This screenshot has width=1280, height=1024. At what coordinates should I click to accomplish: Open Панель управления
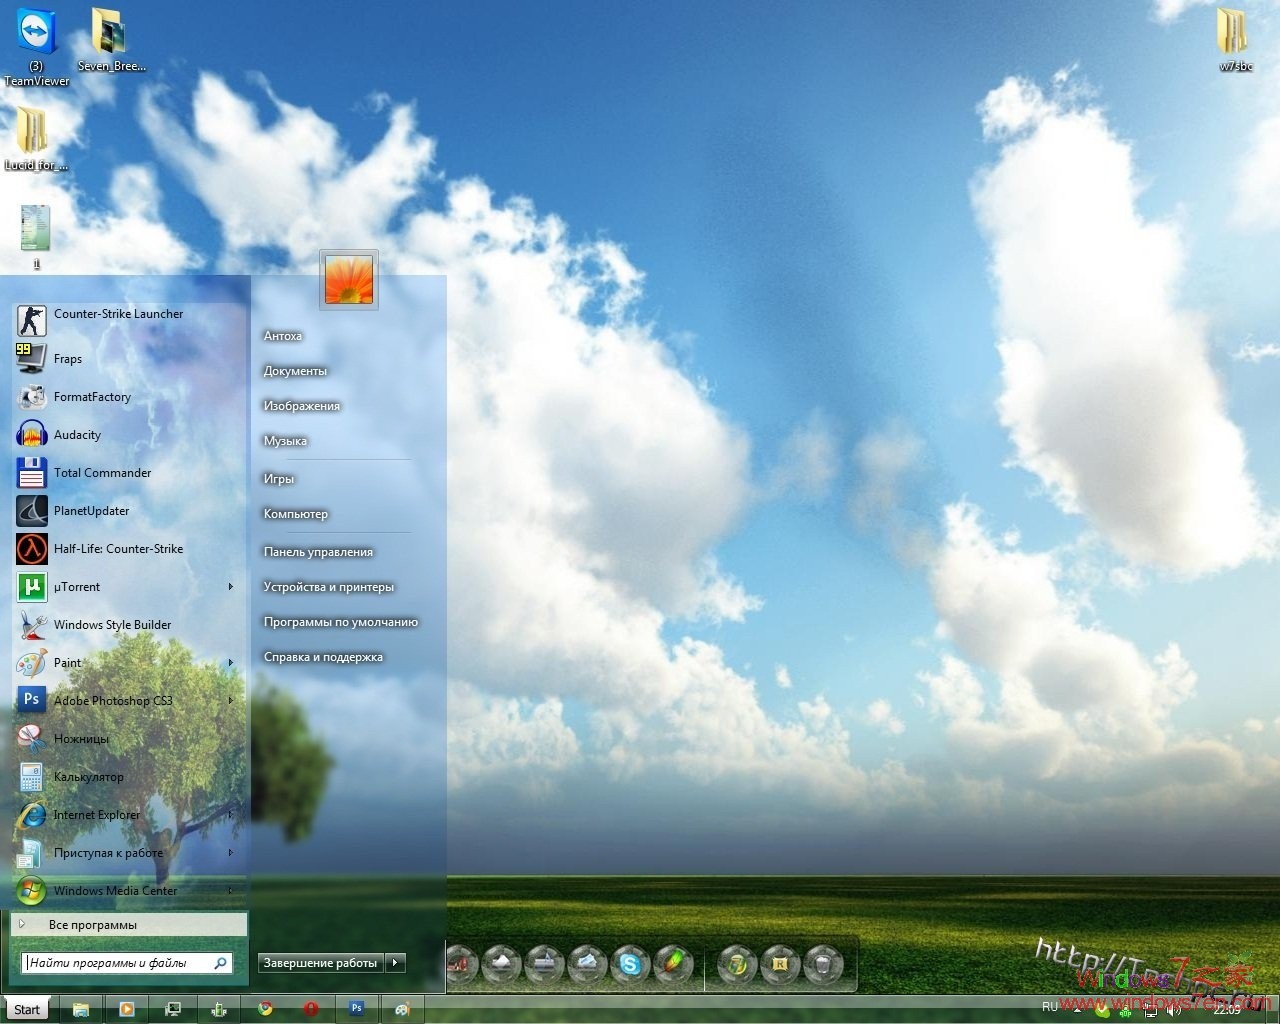click(x=317, y=551)
